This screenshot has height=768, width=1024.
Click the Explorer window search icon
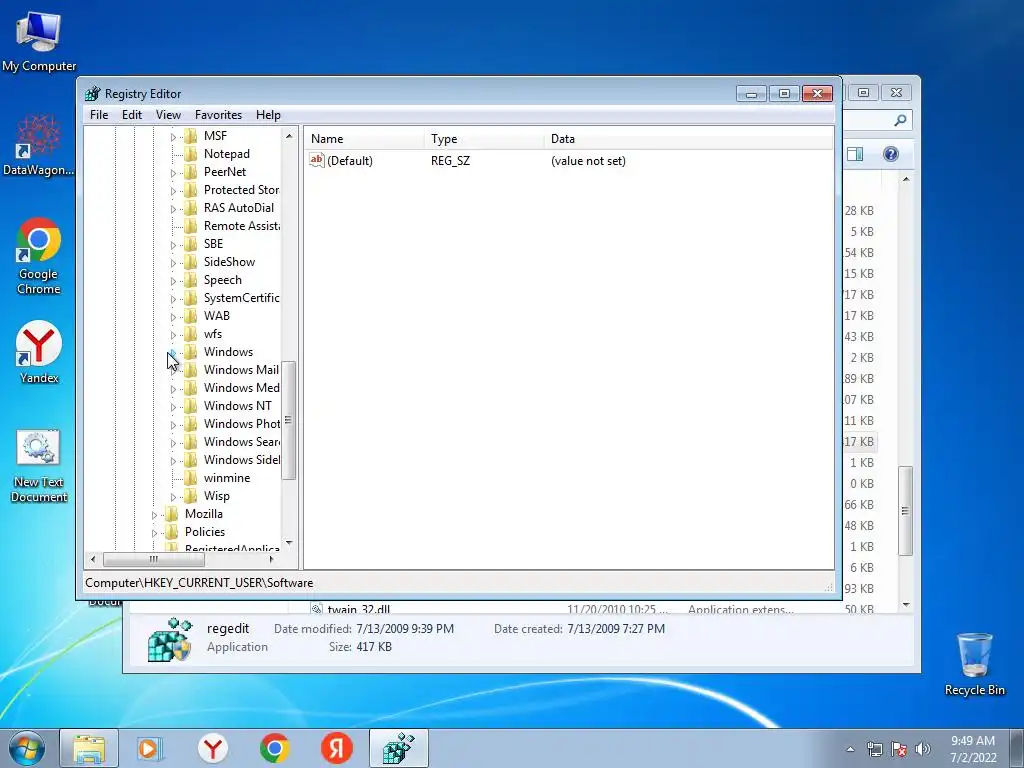900,120
